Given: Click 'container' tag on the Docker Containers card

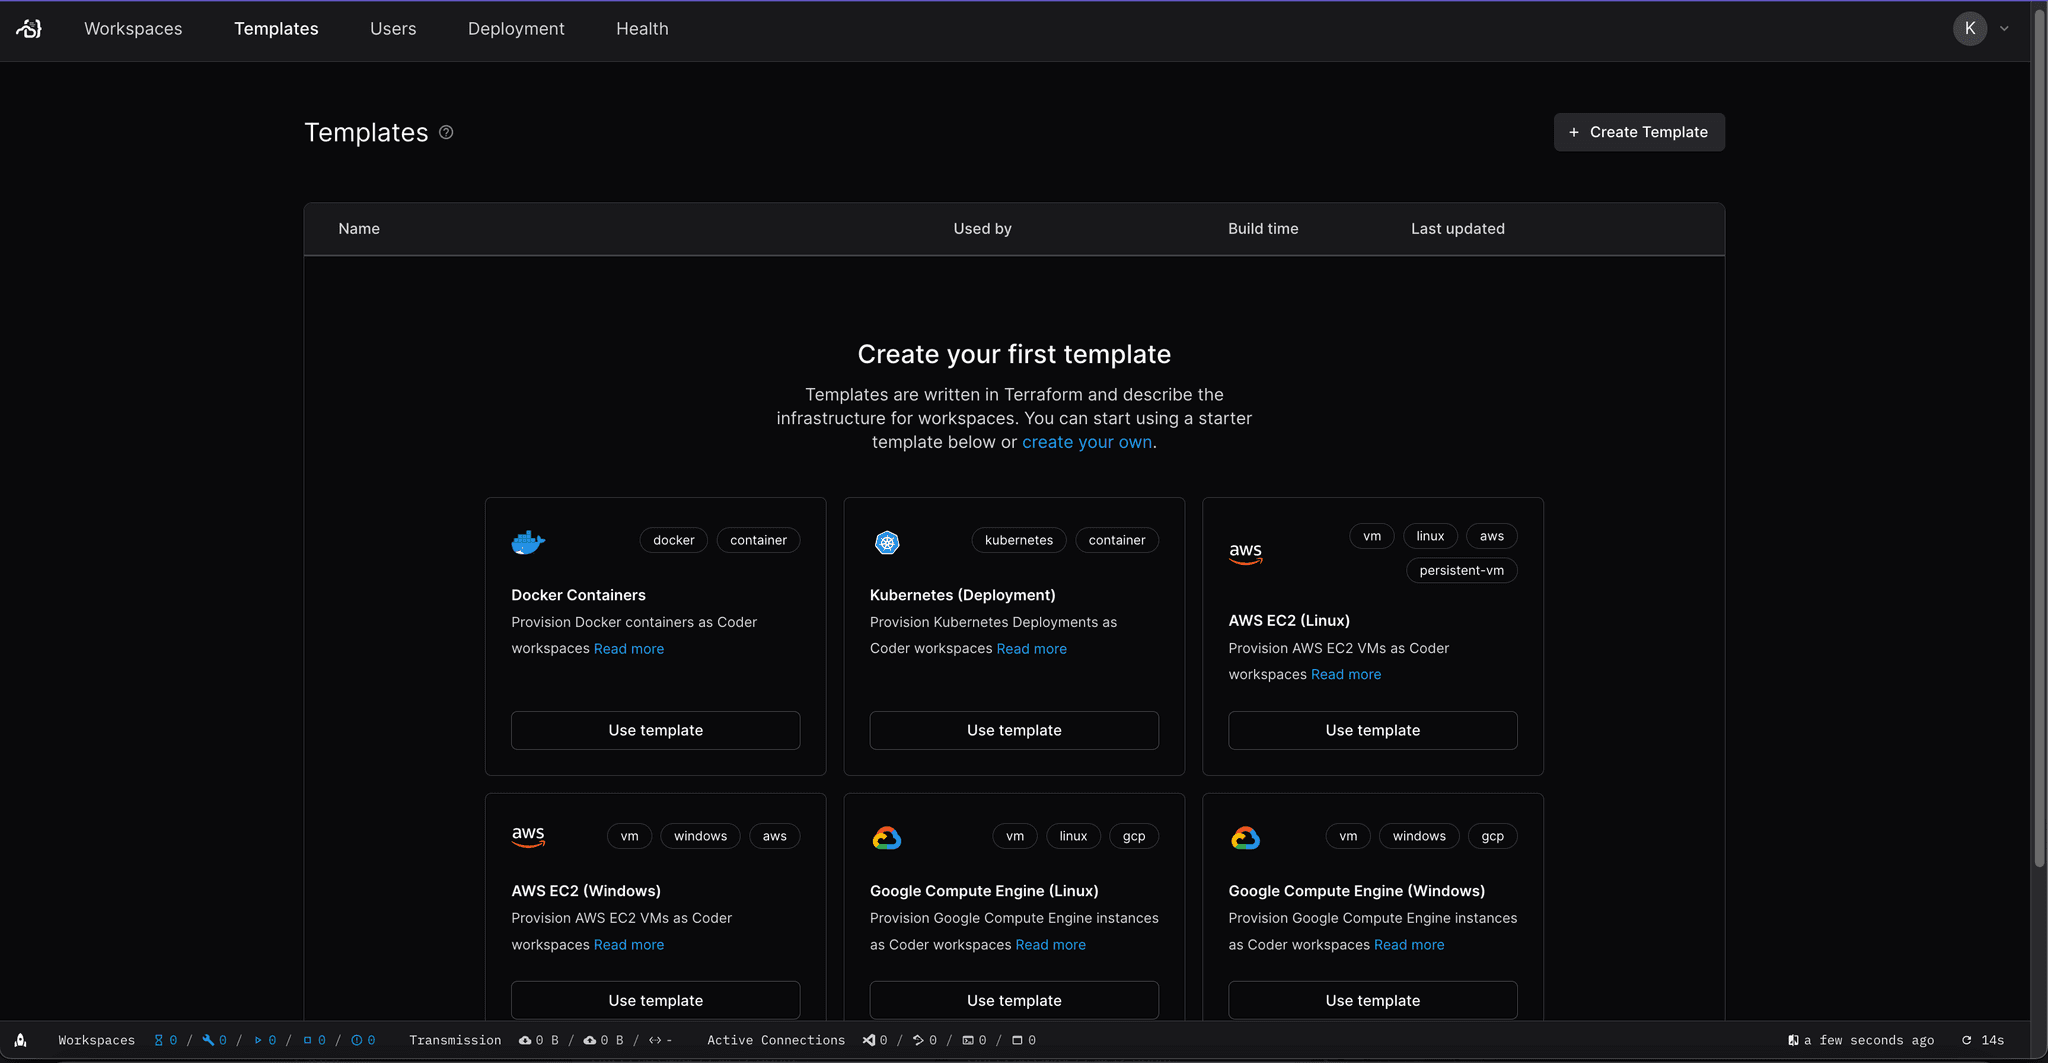Looking at the screenshot, I should coord(758,540).
